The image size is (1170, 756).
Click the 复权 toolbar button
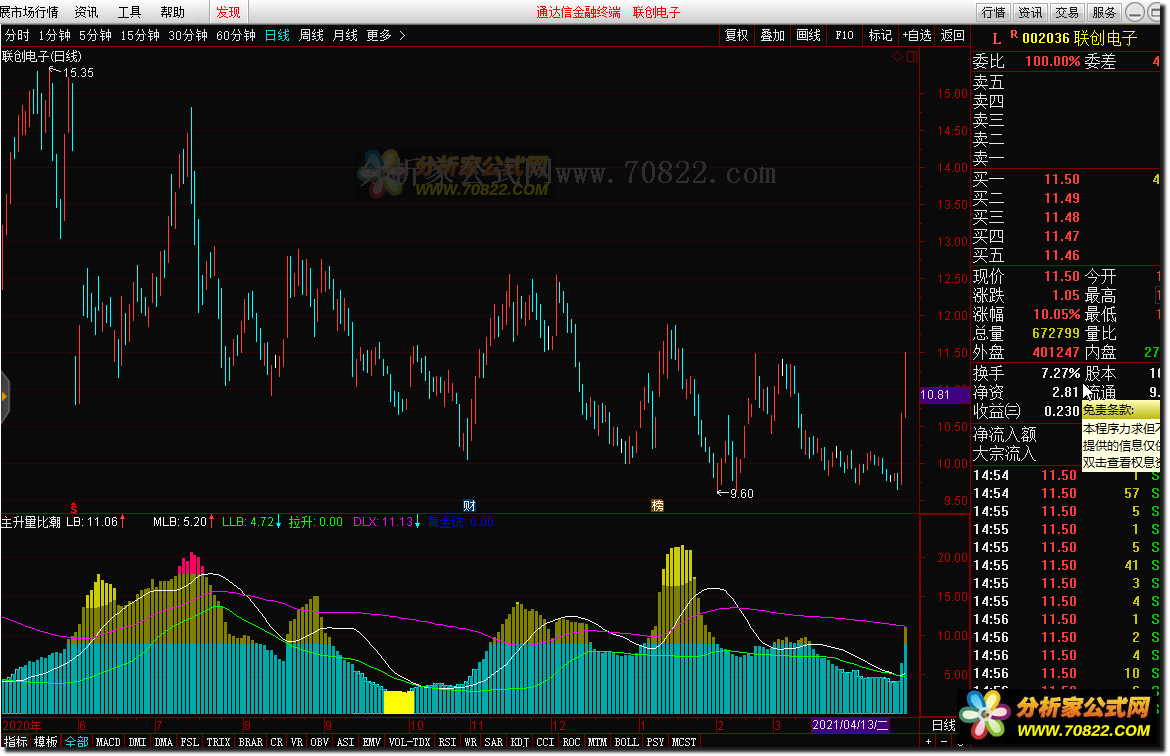736,35
